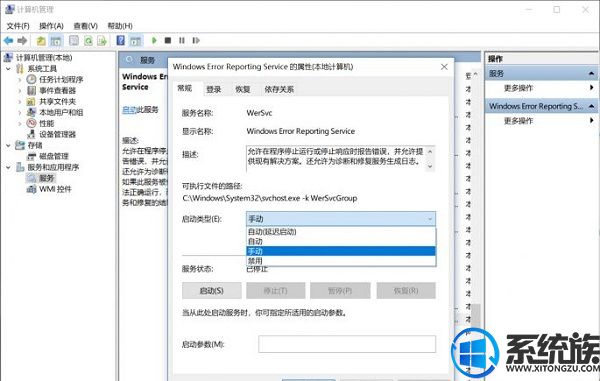600x381 pixels.
Task: Switch to the 恢复 tab
Action: click(243, 90)
